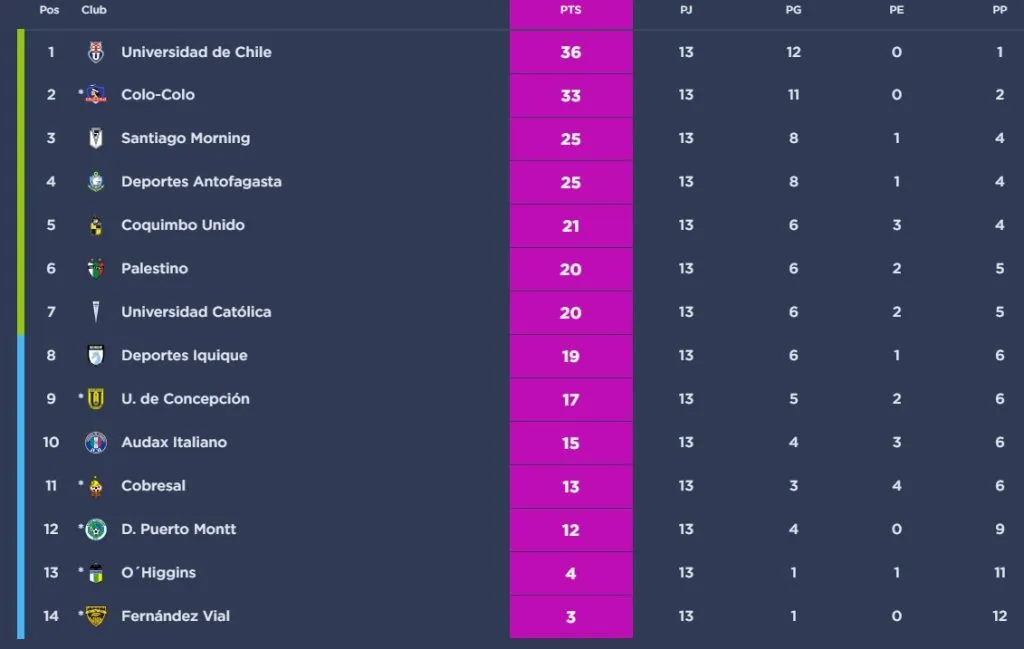The image size is (1024, 649).
Task: Click the Palestino club crest icon
Action: coord(96,269)
